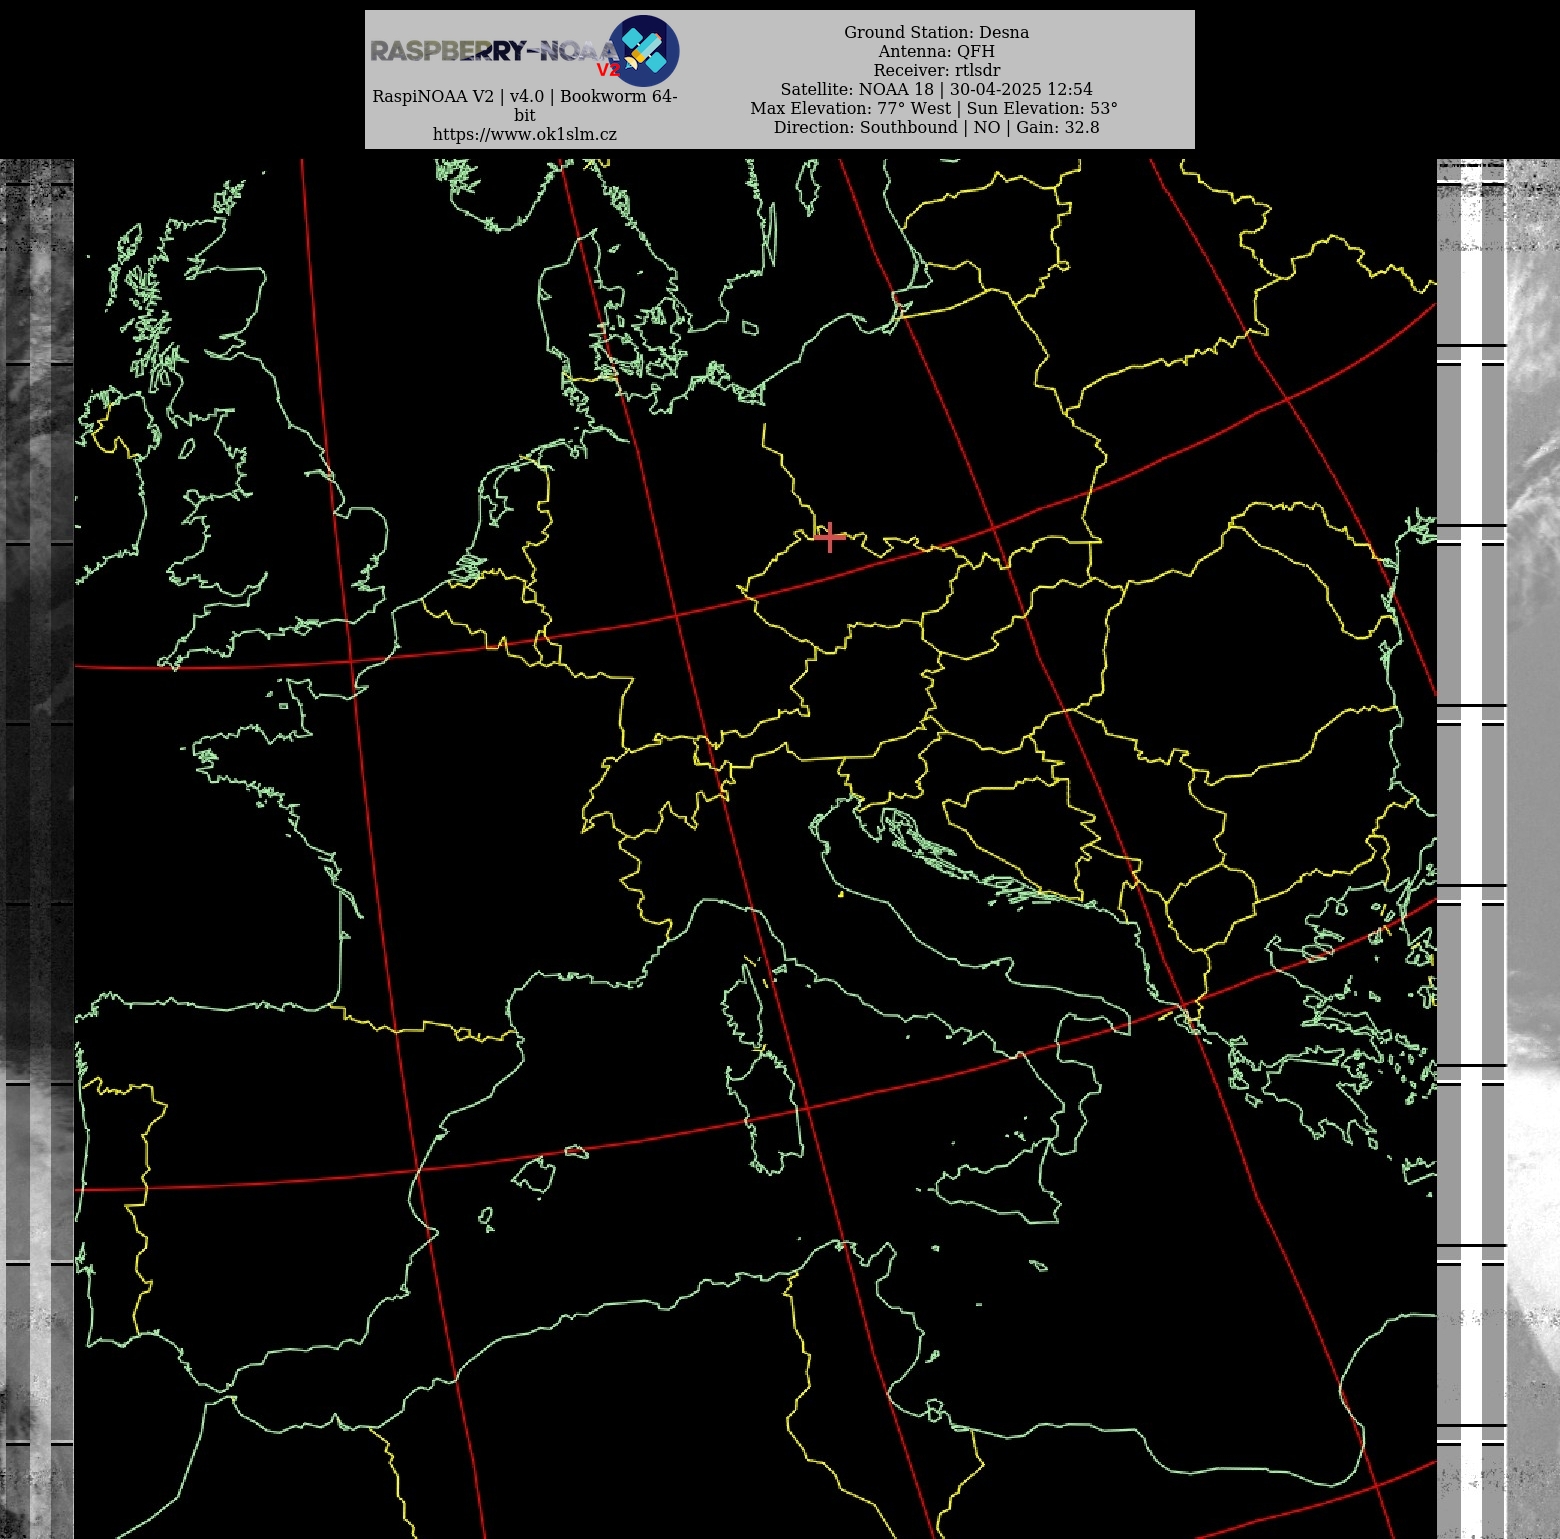1560x1539 pixels.
Task: Open the https://www.ok1slm.cz link
Action: 525,134
